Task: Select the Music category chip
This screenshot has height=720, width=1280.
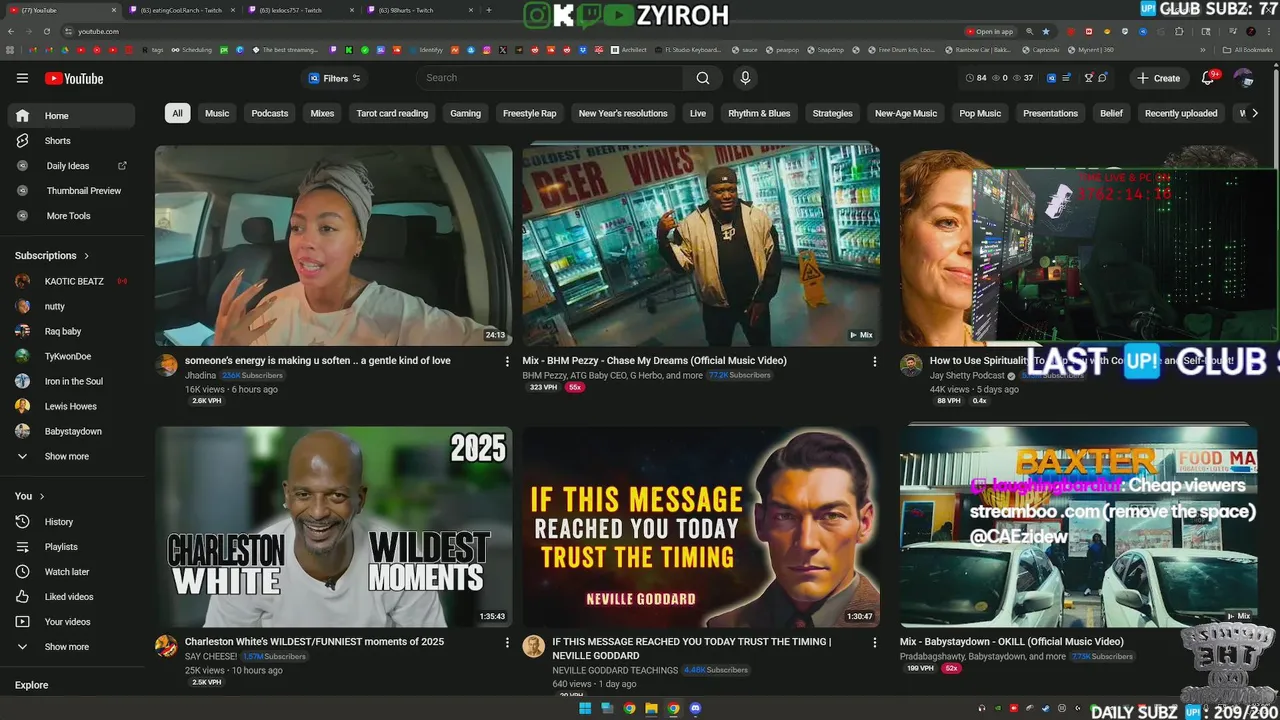Action: 217,113
